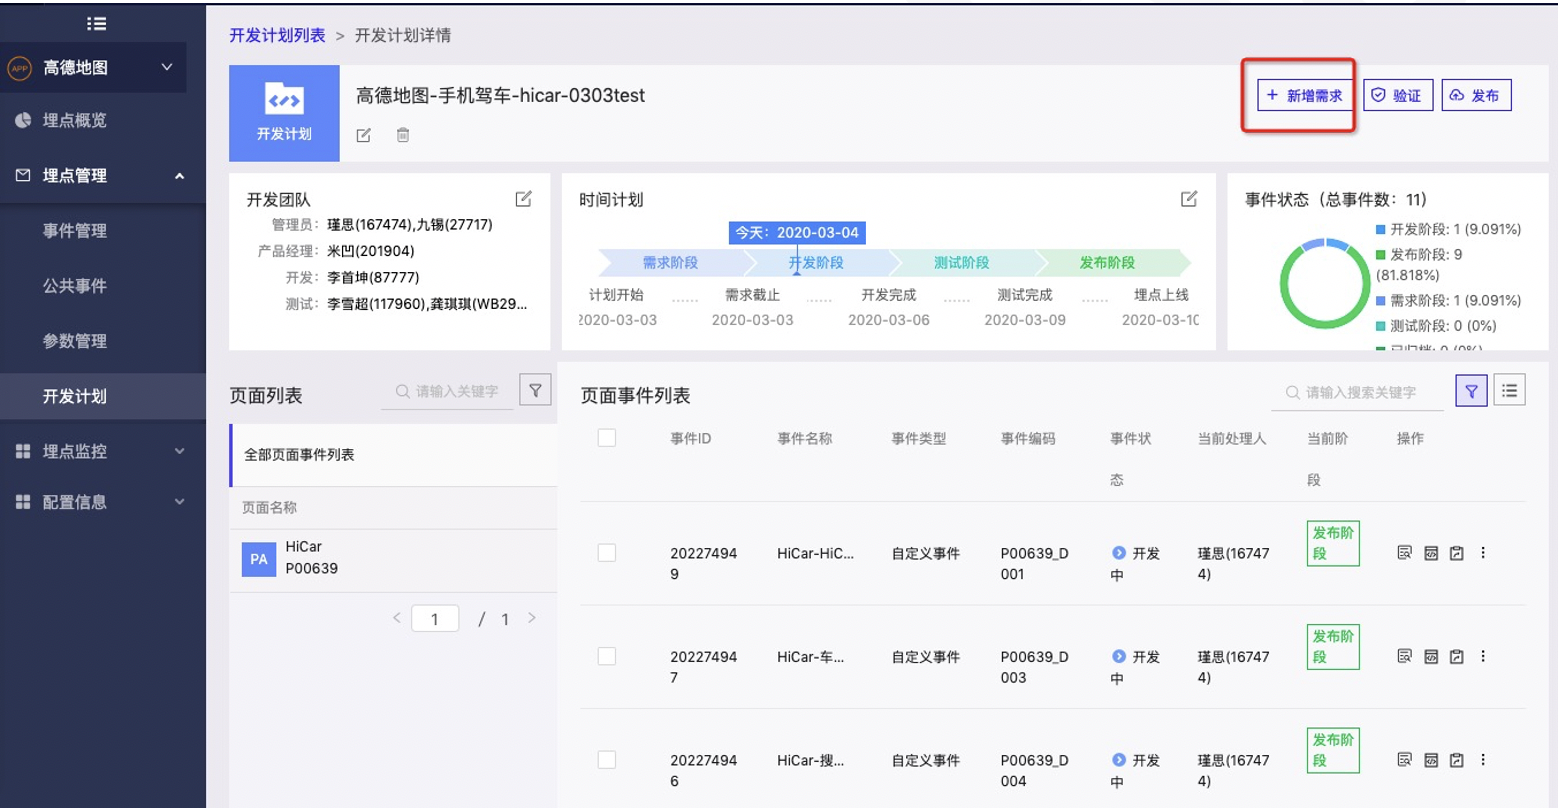Click the event code P00639_D001

[x=1034, y=563]
